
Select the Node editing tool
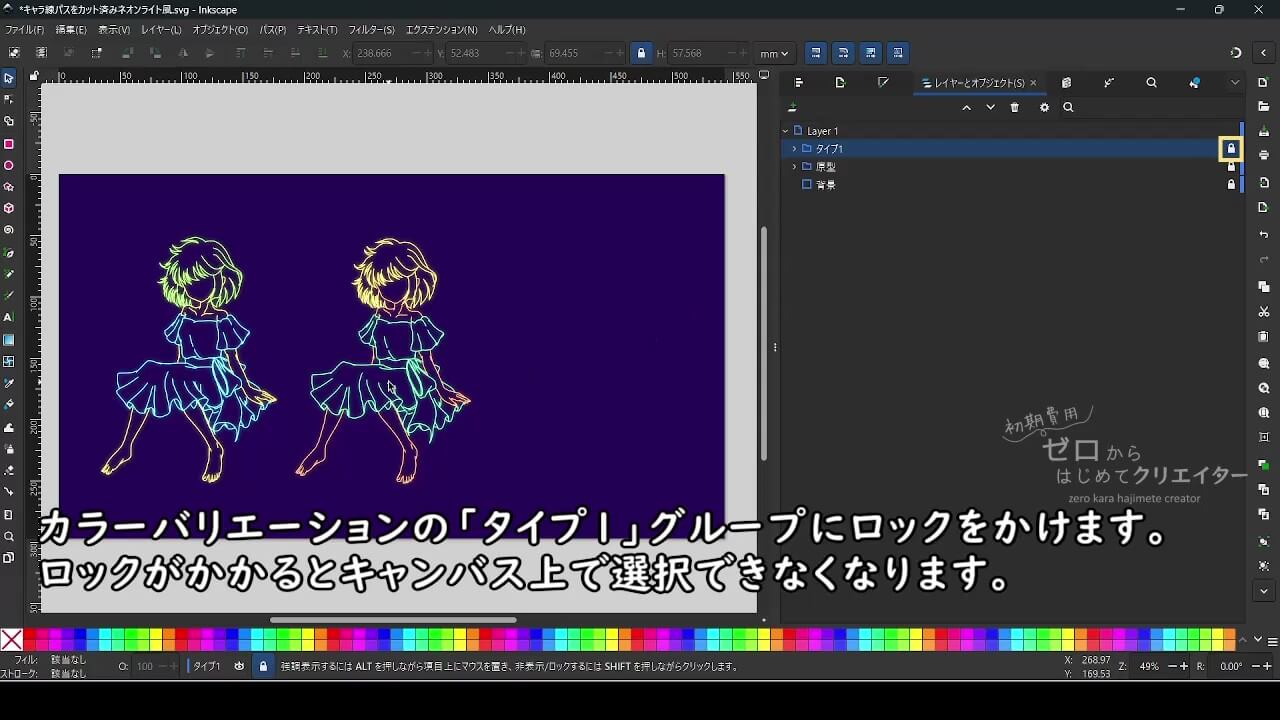pos(9,99)
